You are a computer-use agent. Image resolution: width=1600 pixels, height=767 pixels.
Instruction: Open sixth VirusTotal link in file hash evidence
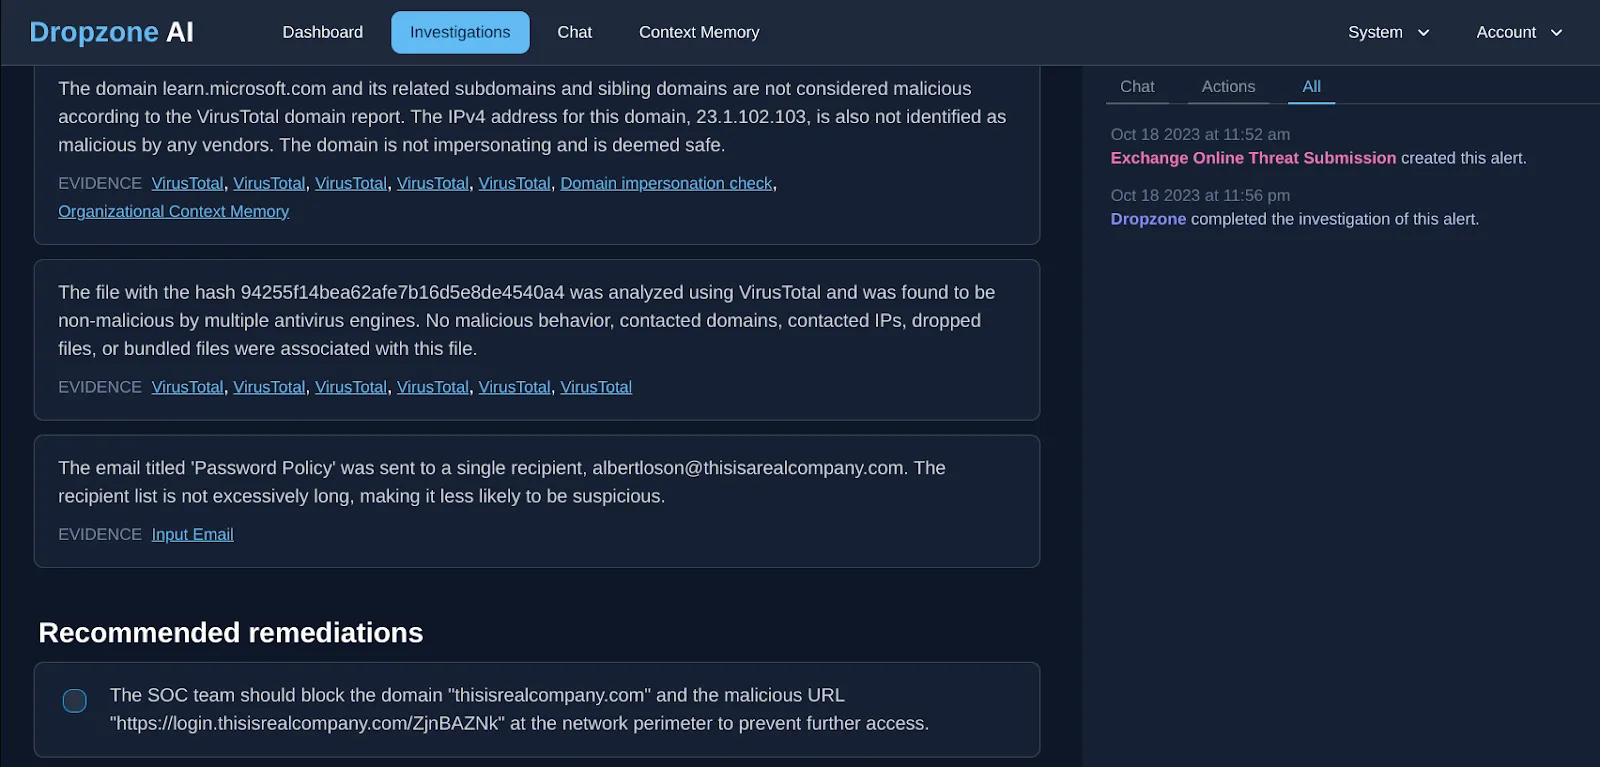[596, 387]
